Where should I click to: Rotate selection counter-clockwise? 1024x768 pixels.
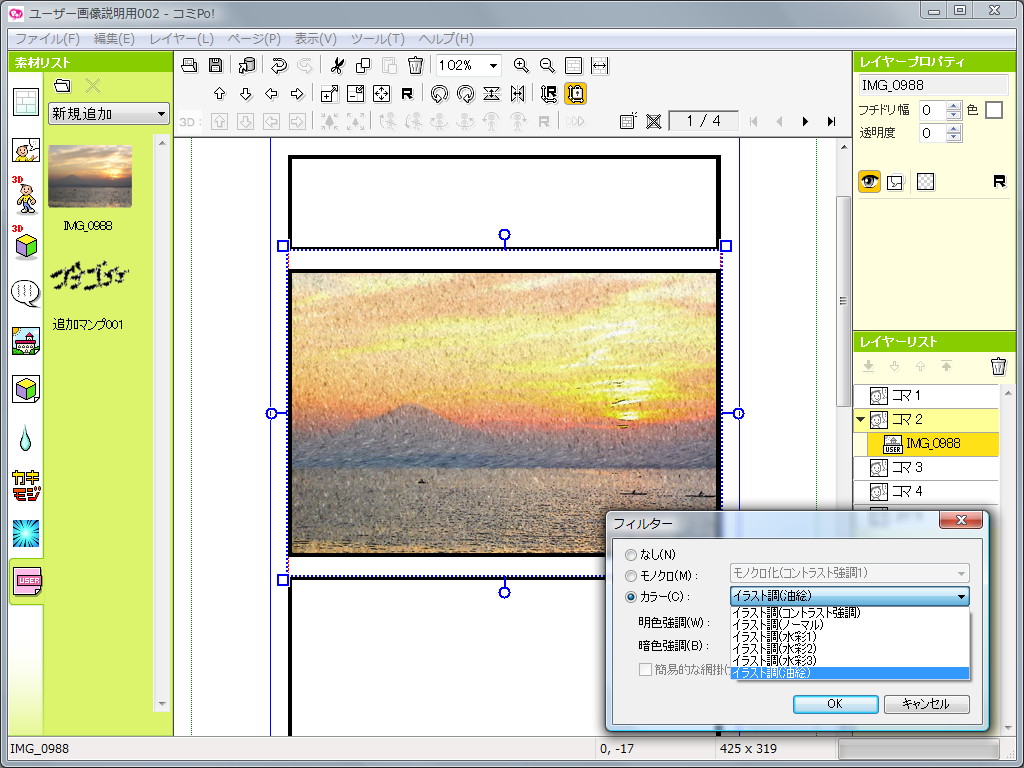tap(440, 93)
